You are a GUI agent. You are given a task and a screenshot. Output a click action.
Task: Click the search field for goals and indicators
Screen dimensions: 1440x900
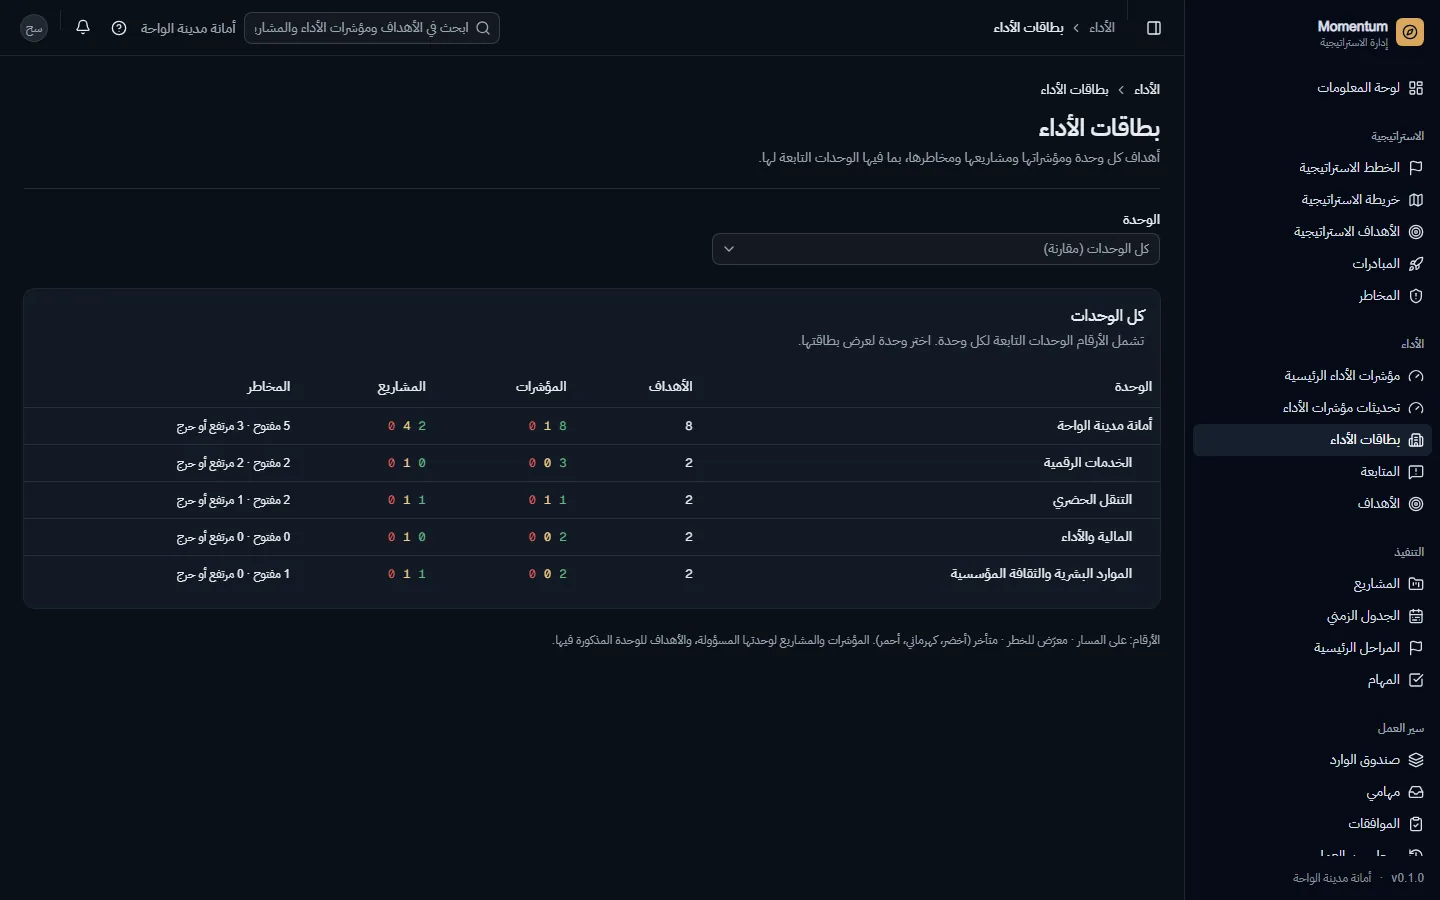[372, 28]
